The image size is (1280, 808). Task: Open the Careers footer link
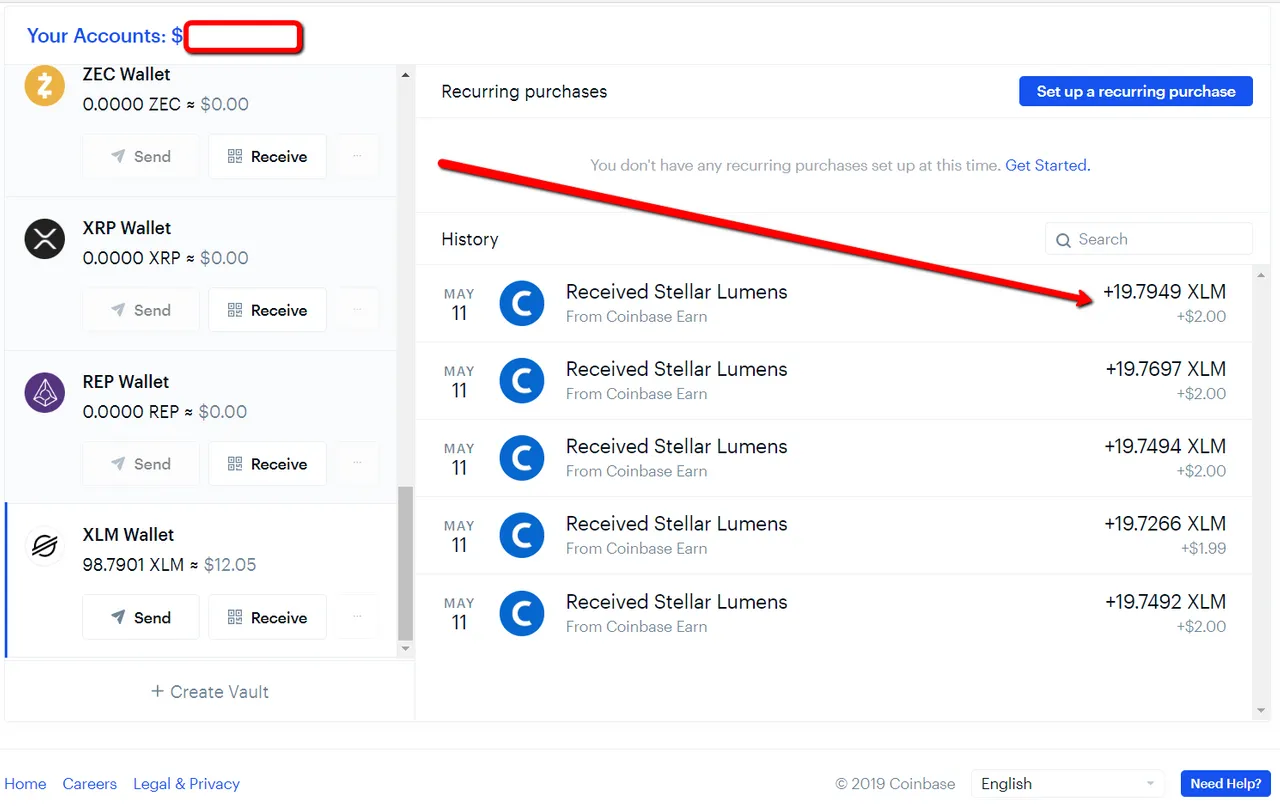click(x=89, y=784)
